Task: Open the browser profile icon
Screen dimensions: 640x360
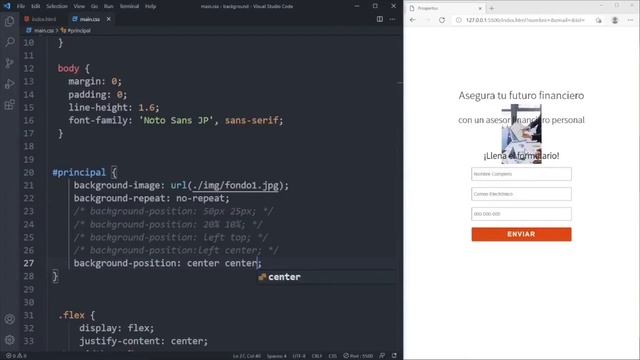Action: click(x=615, y=20)
